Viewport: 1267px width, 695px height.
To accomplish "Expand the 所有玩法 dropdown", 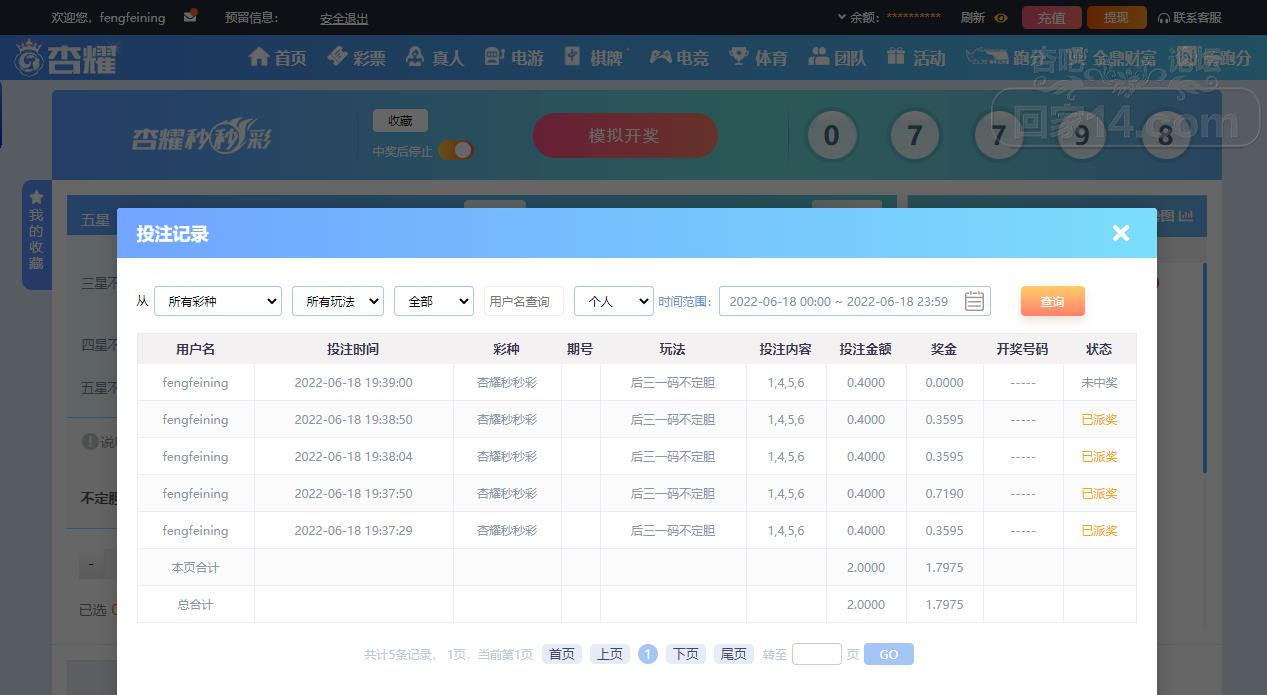I will coord(337,301).
